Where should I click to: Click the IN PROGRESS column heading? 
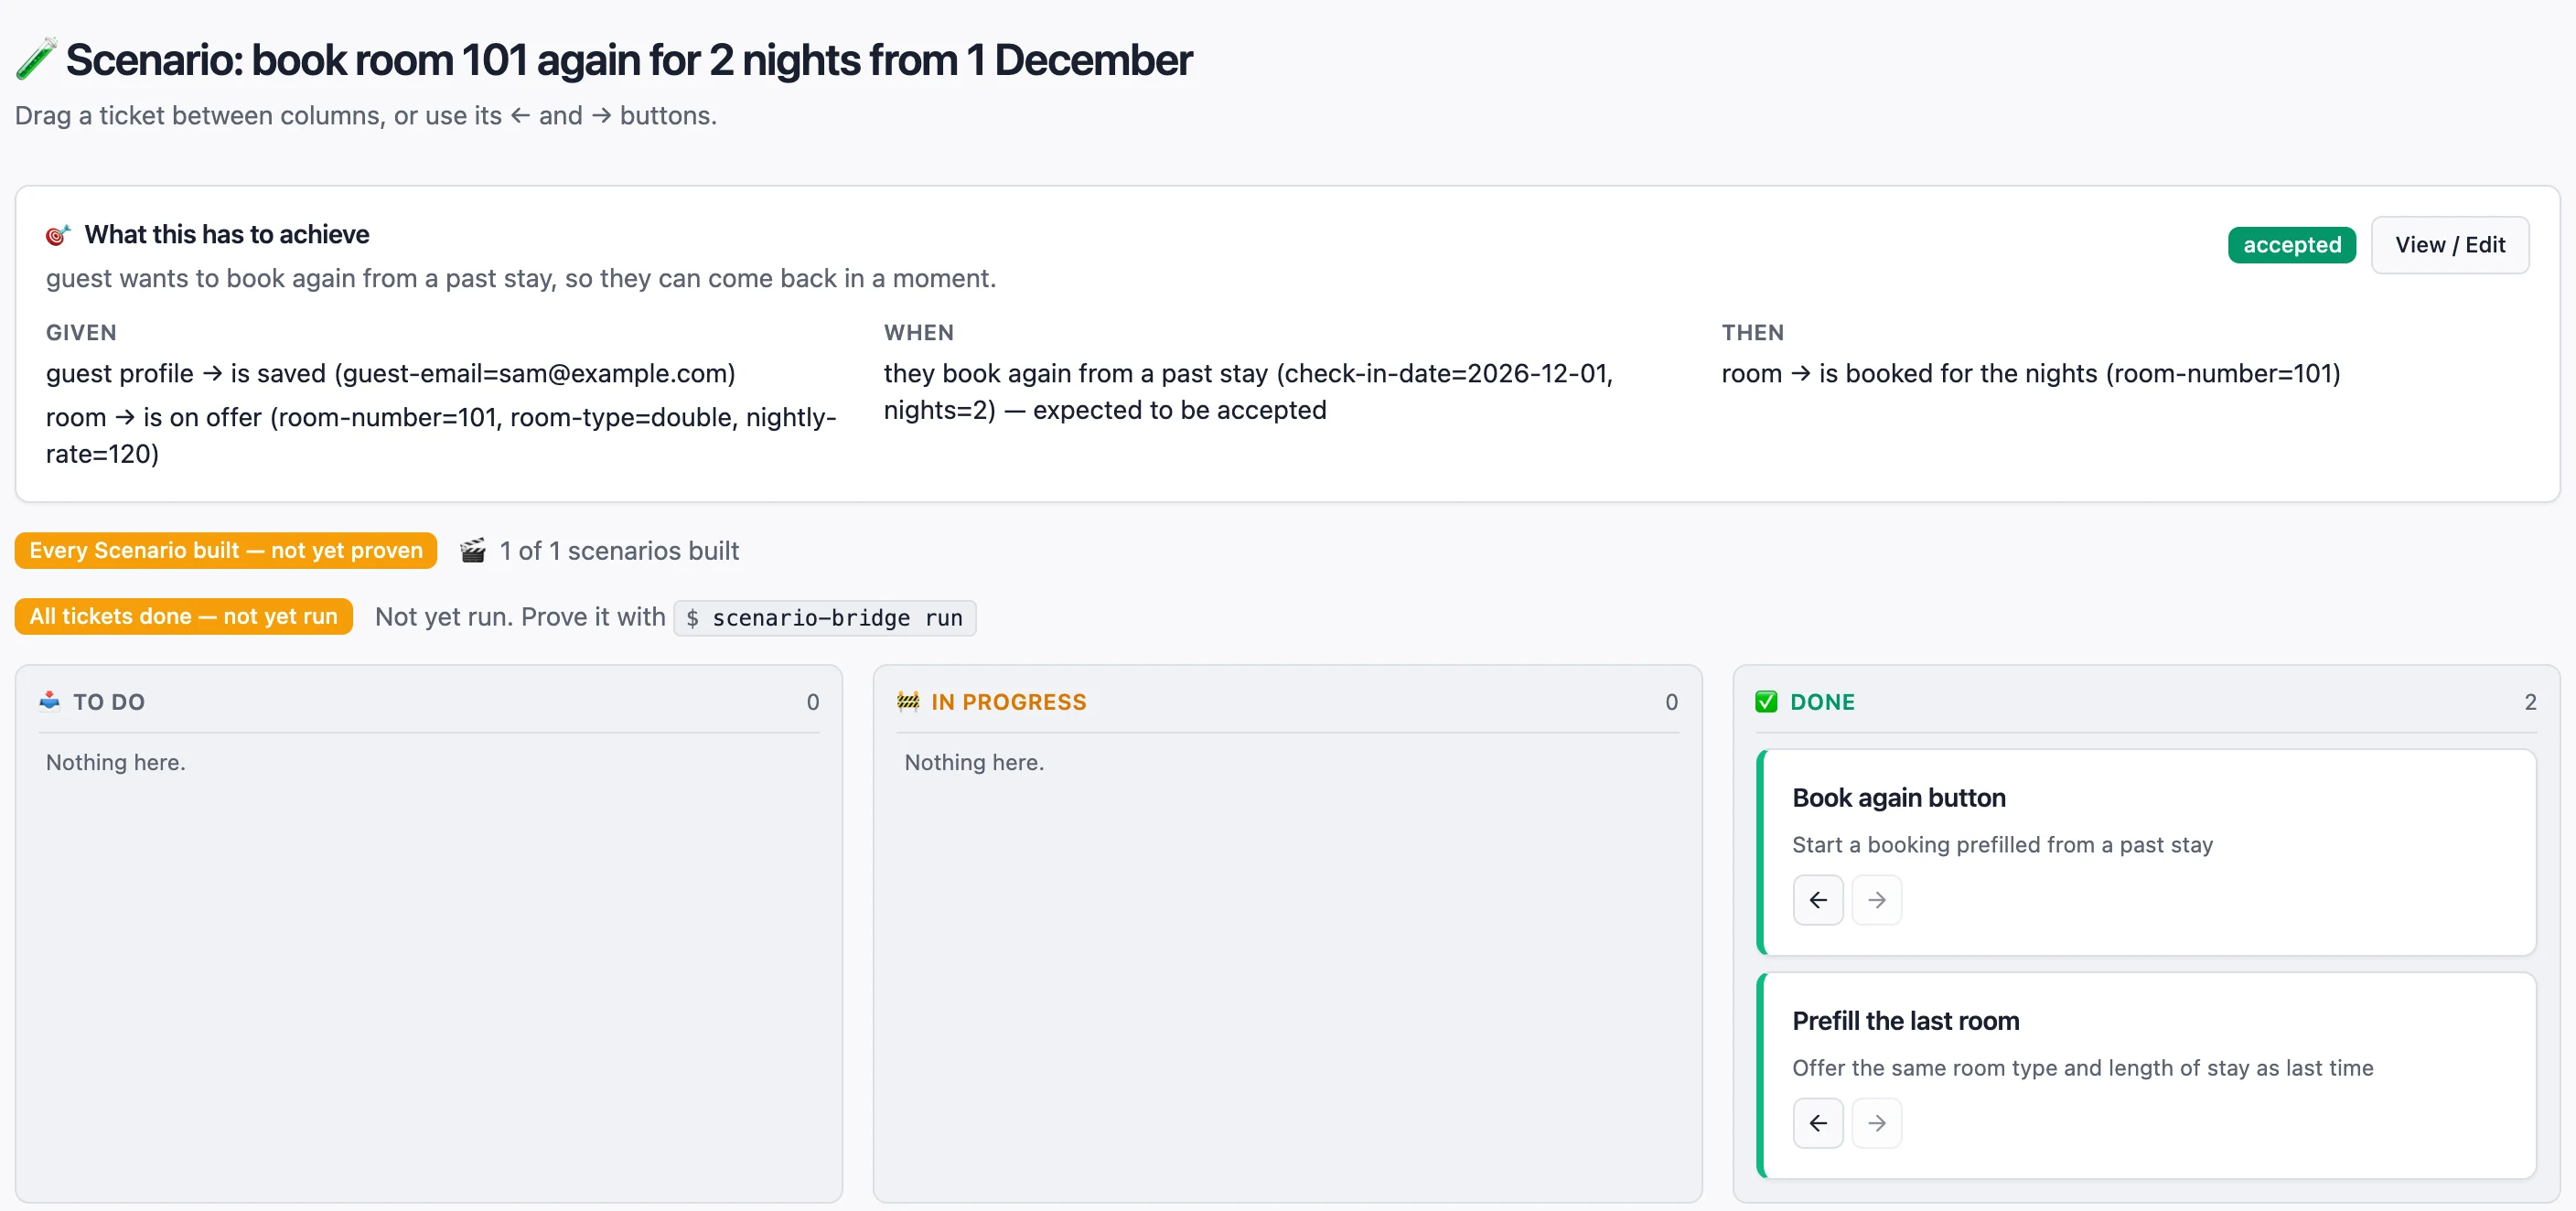[x=1008, y=702]
